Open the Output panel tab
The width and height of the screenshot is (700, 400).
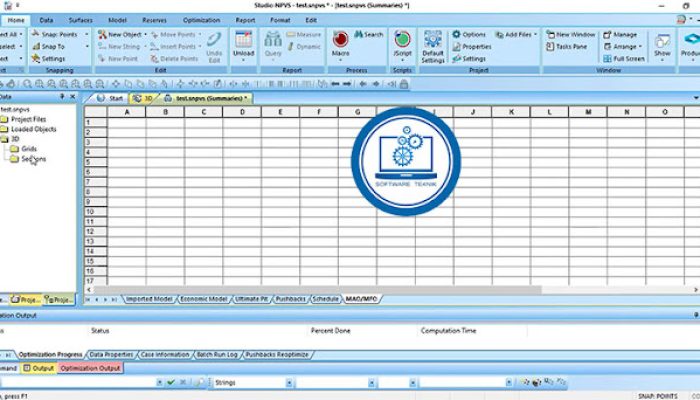pos(39,368)
